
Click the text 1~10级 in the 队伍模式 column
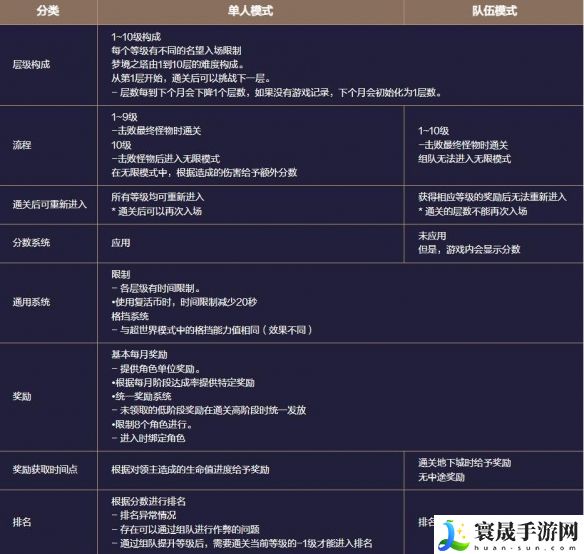[x=434, y=131]
